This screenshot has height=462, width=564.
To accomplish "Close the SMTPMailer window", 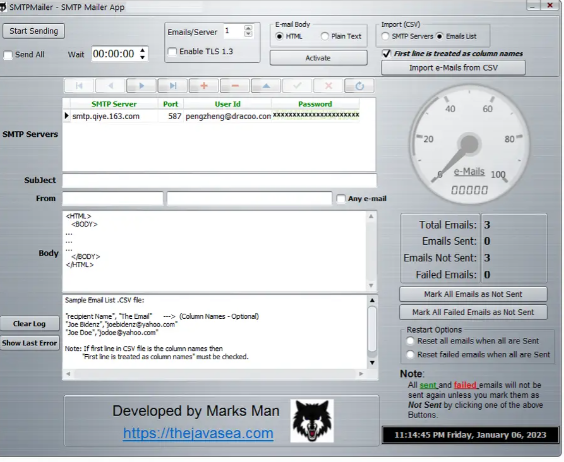I will click(x=550, y=5).
